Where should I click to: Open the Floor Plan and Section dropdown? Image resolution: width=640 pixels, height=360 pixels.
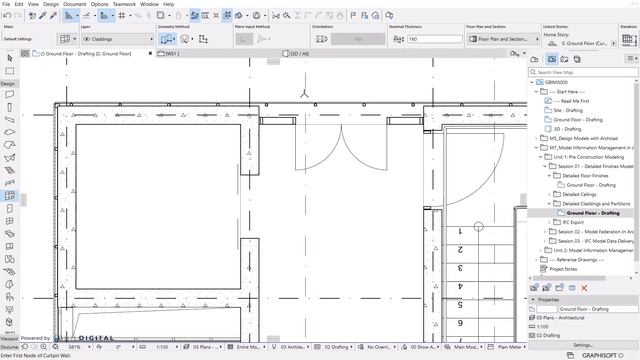503,39
